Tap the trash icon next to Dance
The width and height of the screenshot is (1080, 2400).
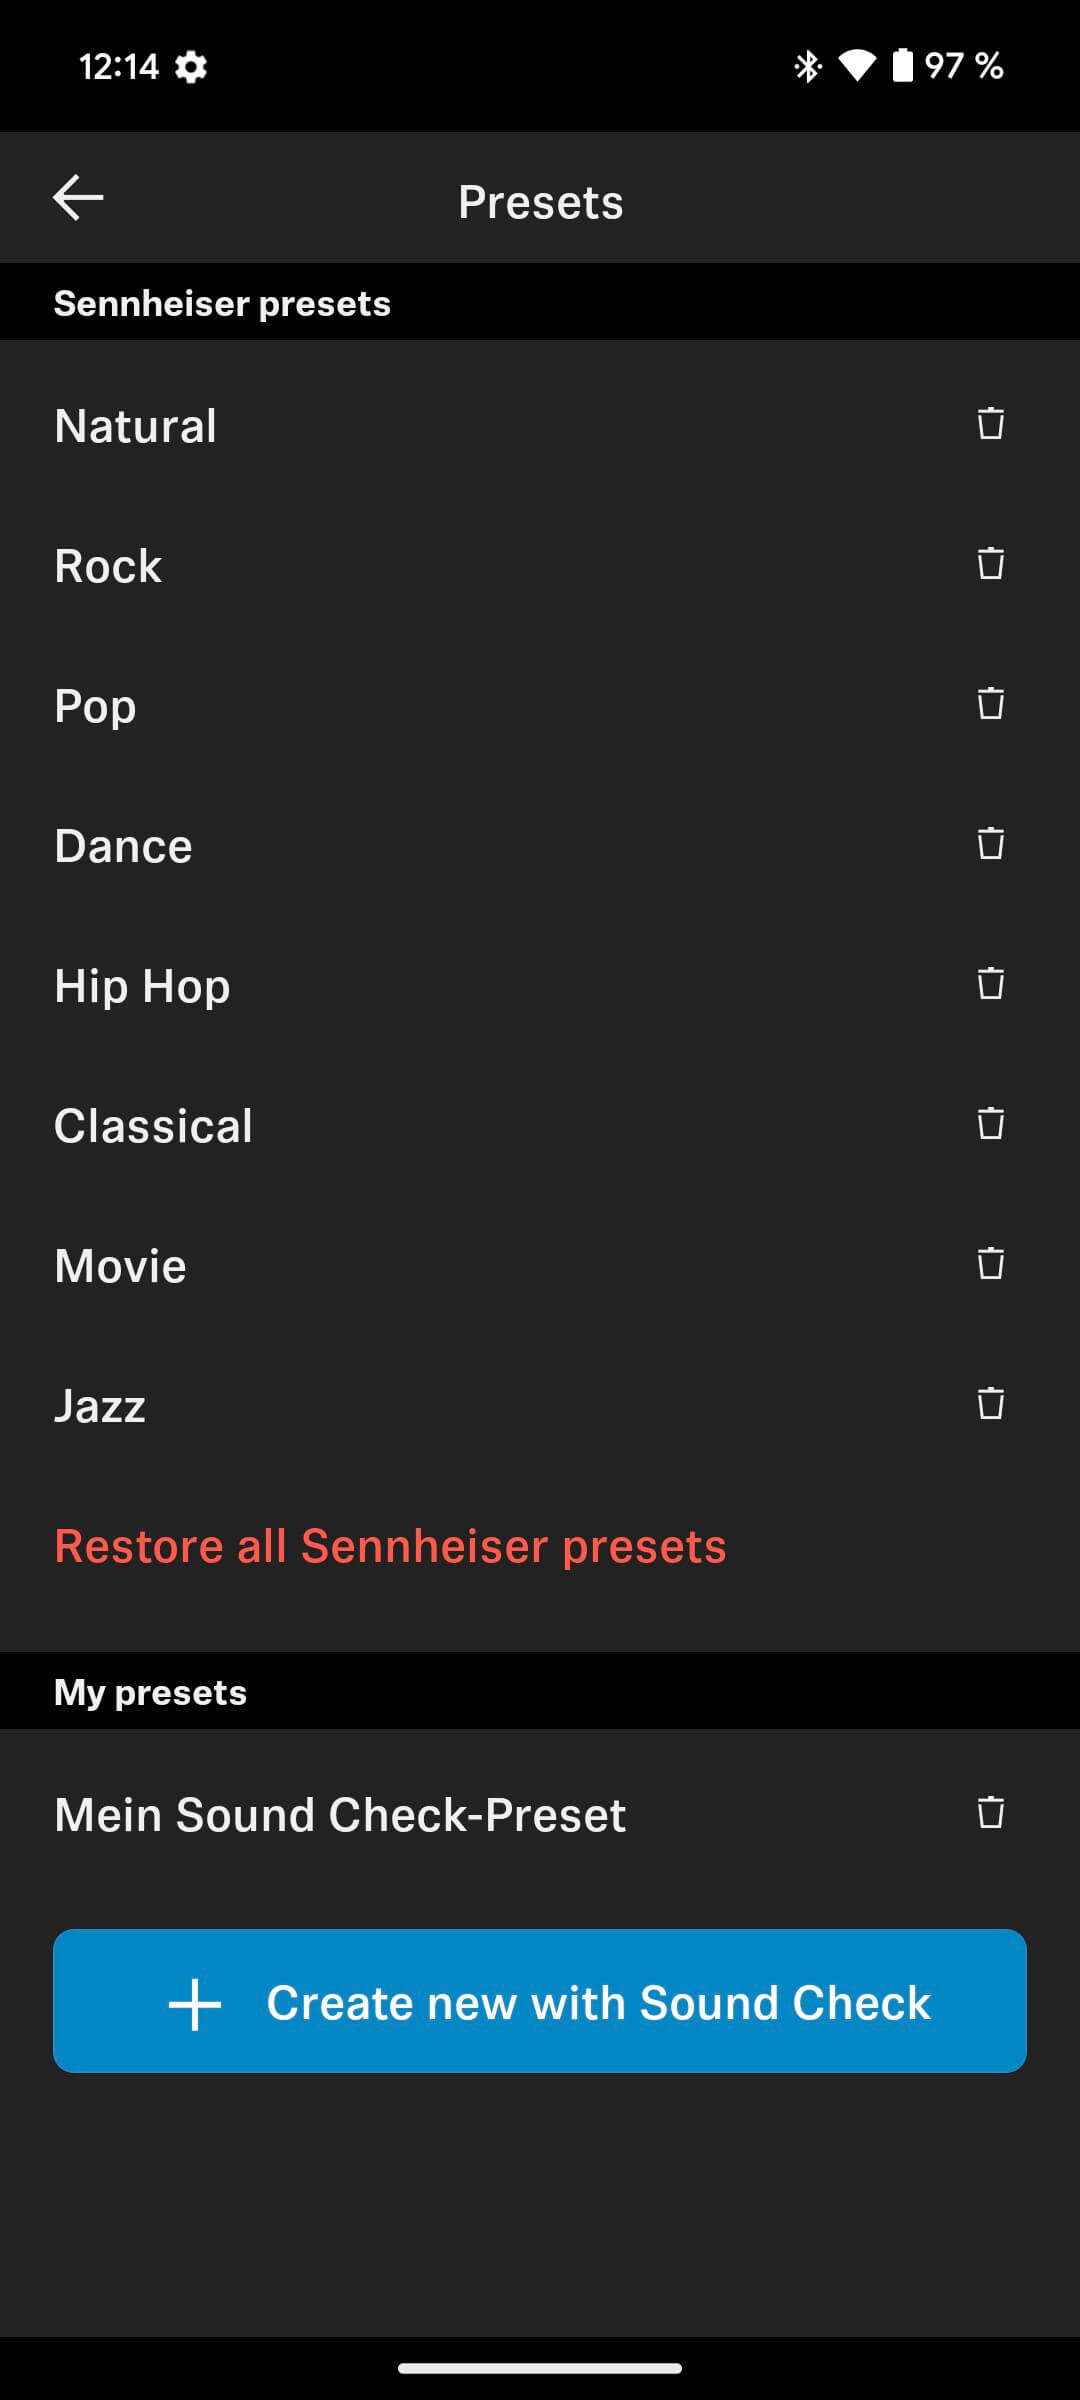pos(990,844)
